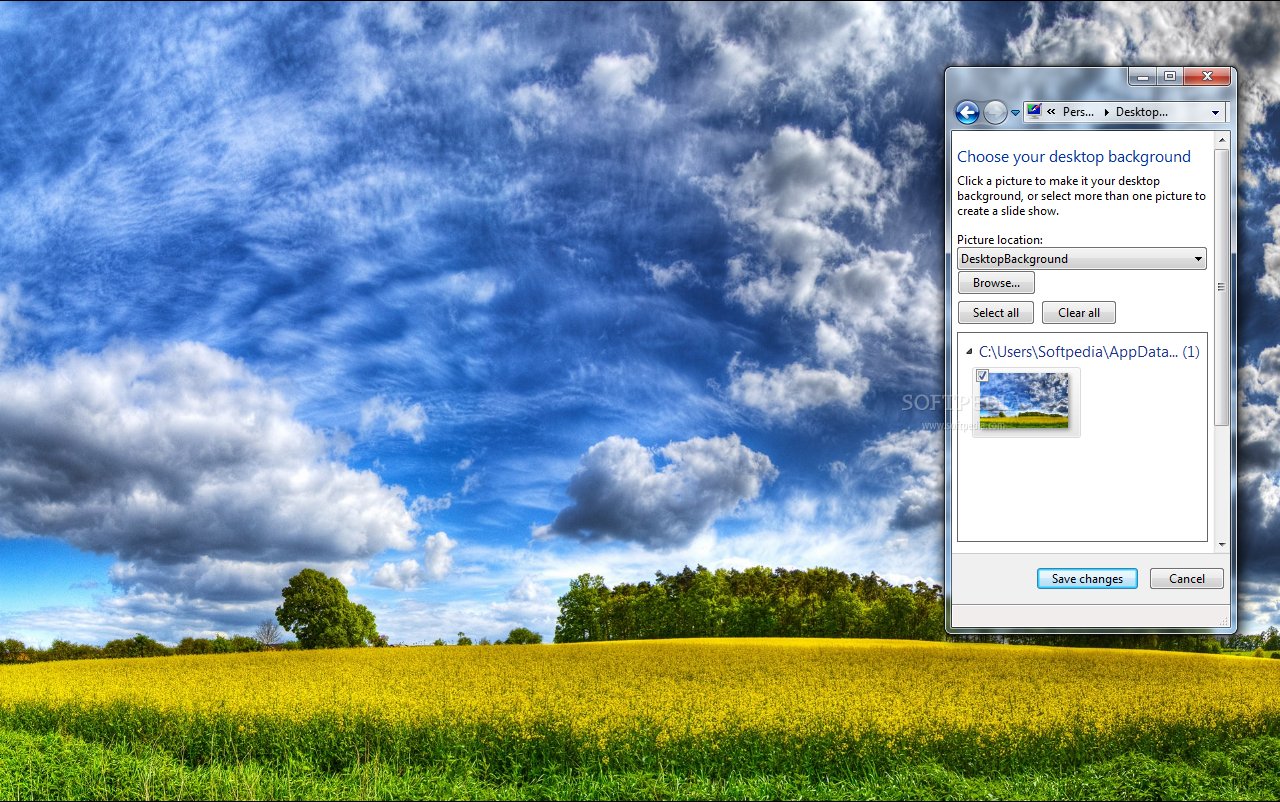
Task: Click the 'Choose your desktop background' heading
Action: tap(1074, 157)
